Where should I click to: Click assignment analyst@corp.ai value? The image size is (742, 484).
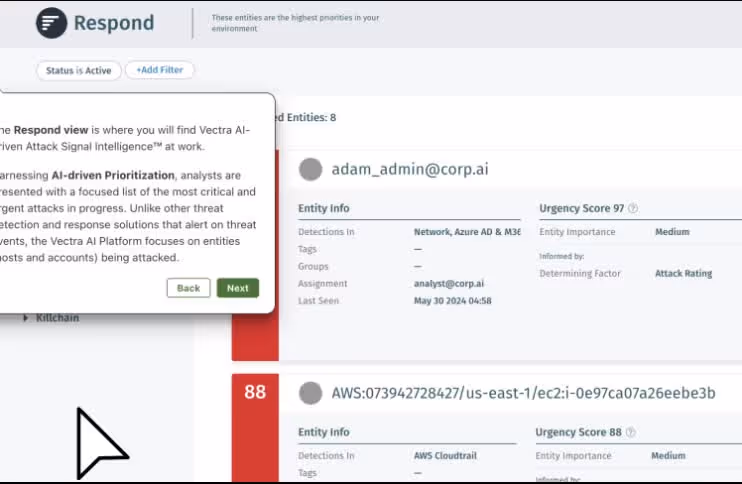pos(449,283)
